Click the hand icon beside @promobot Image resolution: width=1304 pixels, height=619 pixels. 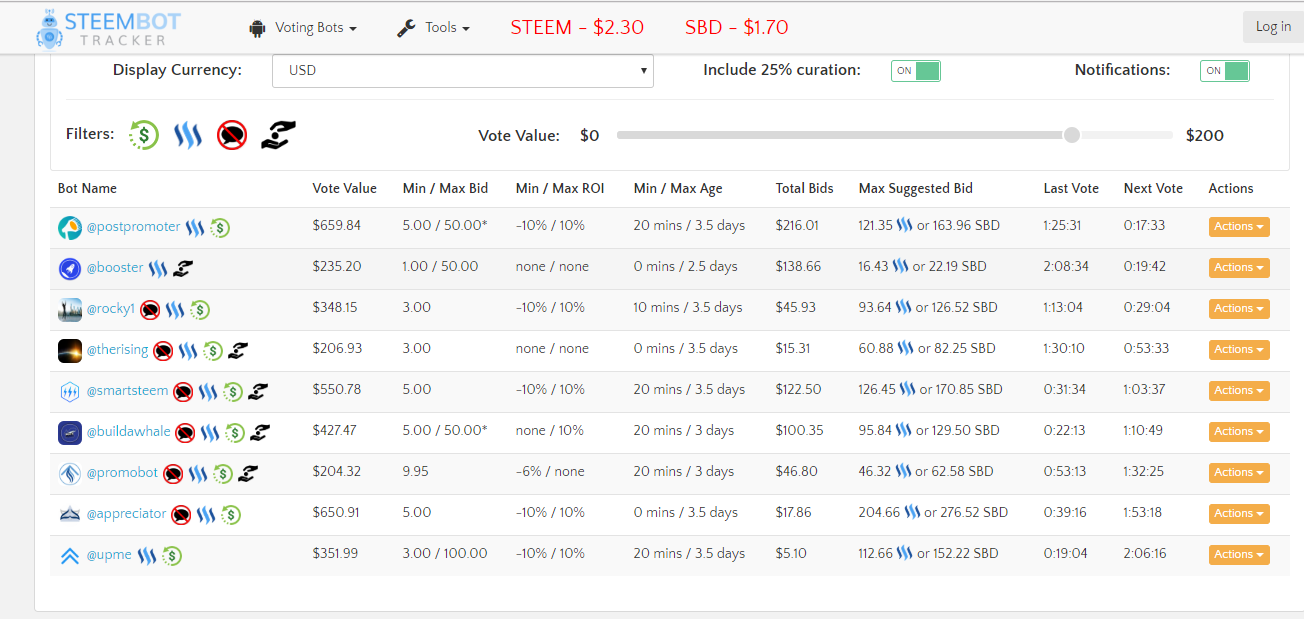(x=248, y=473)
